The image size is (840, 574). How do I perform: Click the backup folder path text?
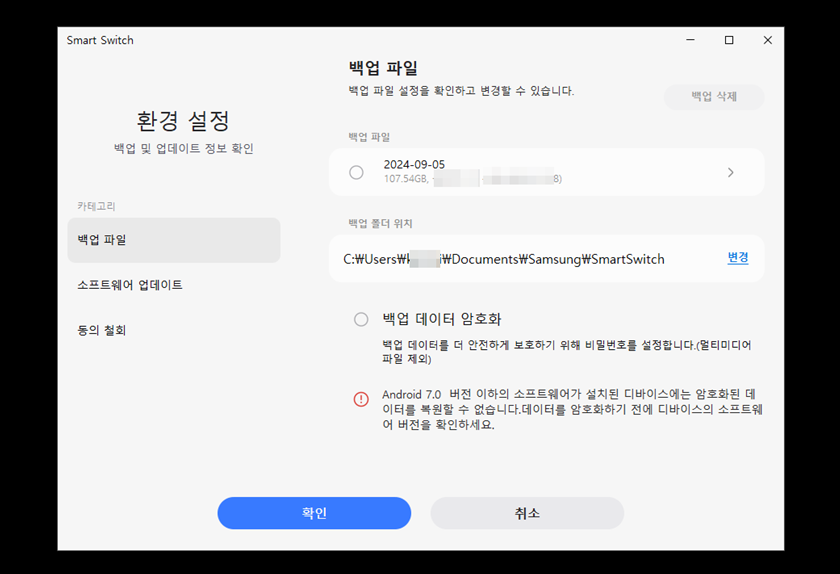(x=504, y=259)
